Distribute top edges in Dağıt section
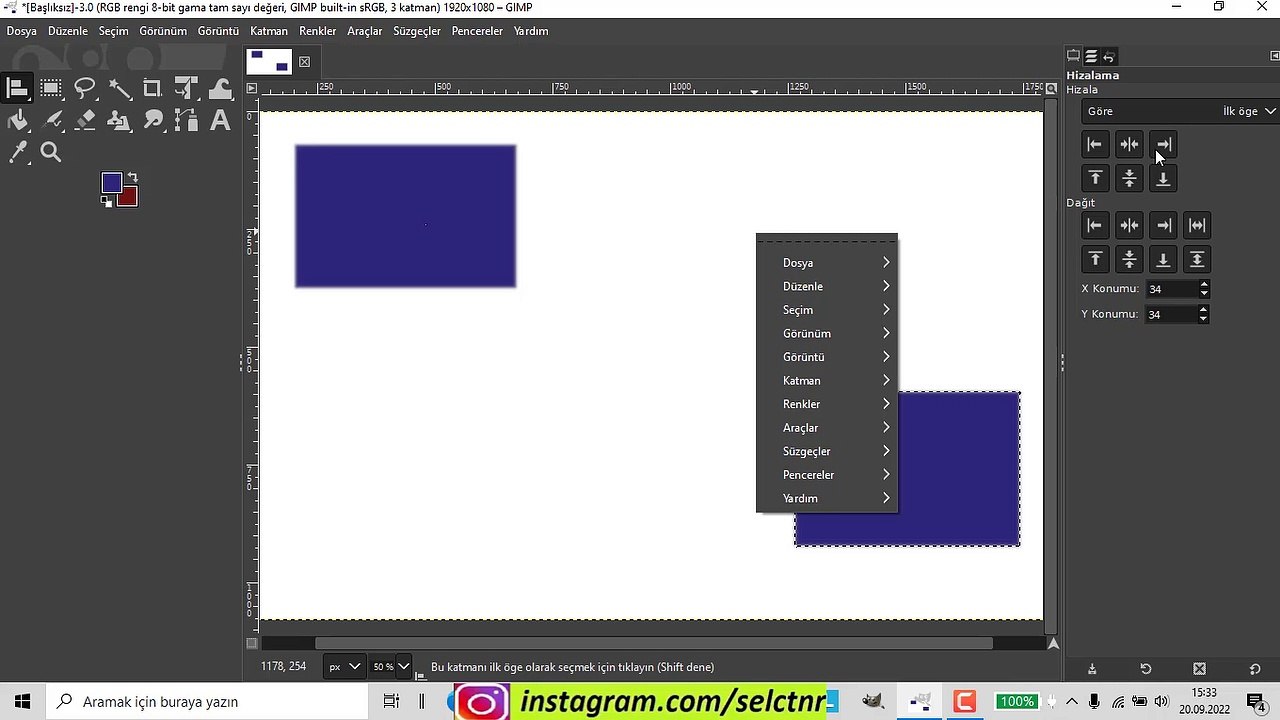The height and width of the screenshot is (720, 1280). tap(1095, 259)
